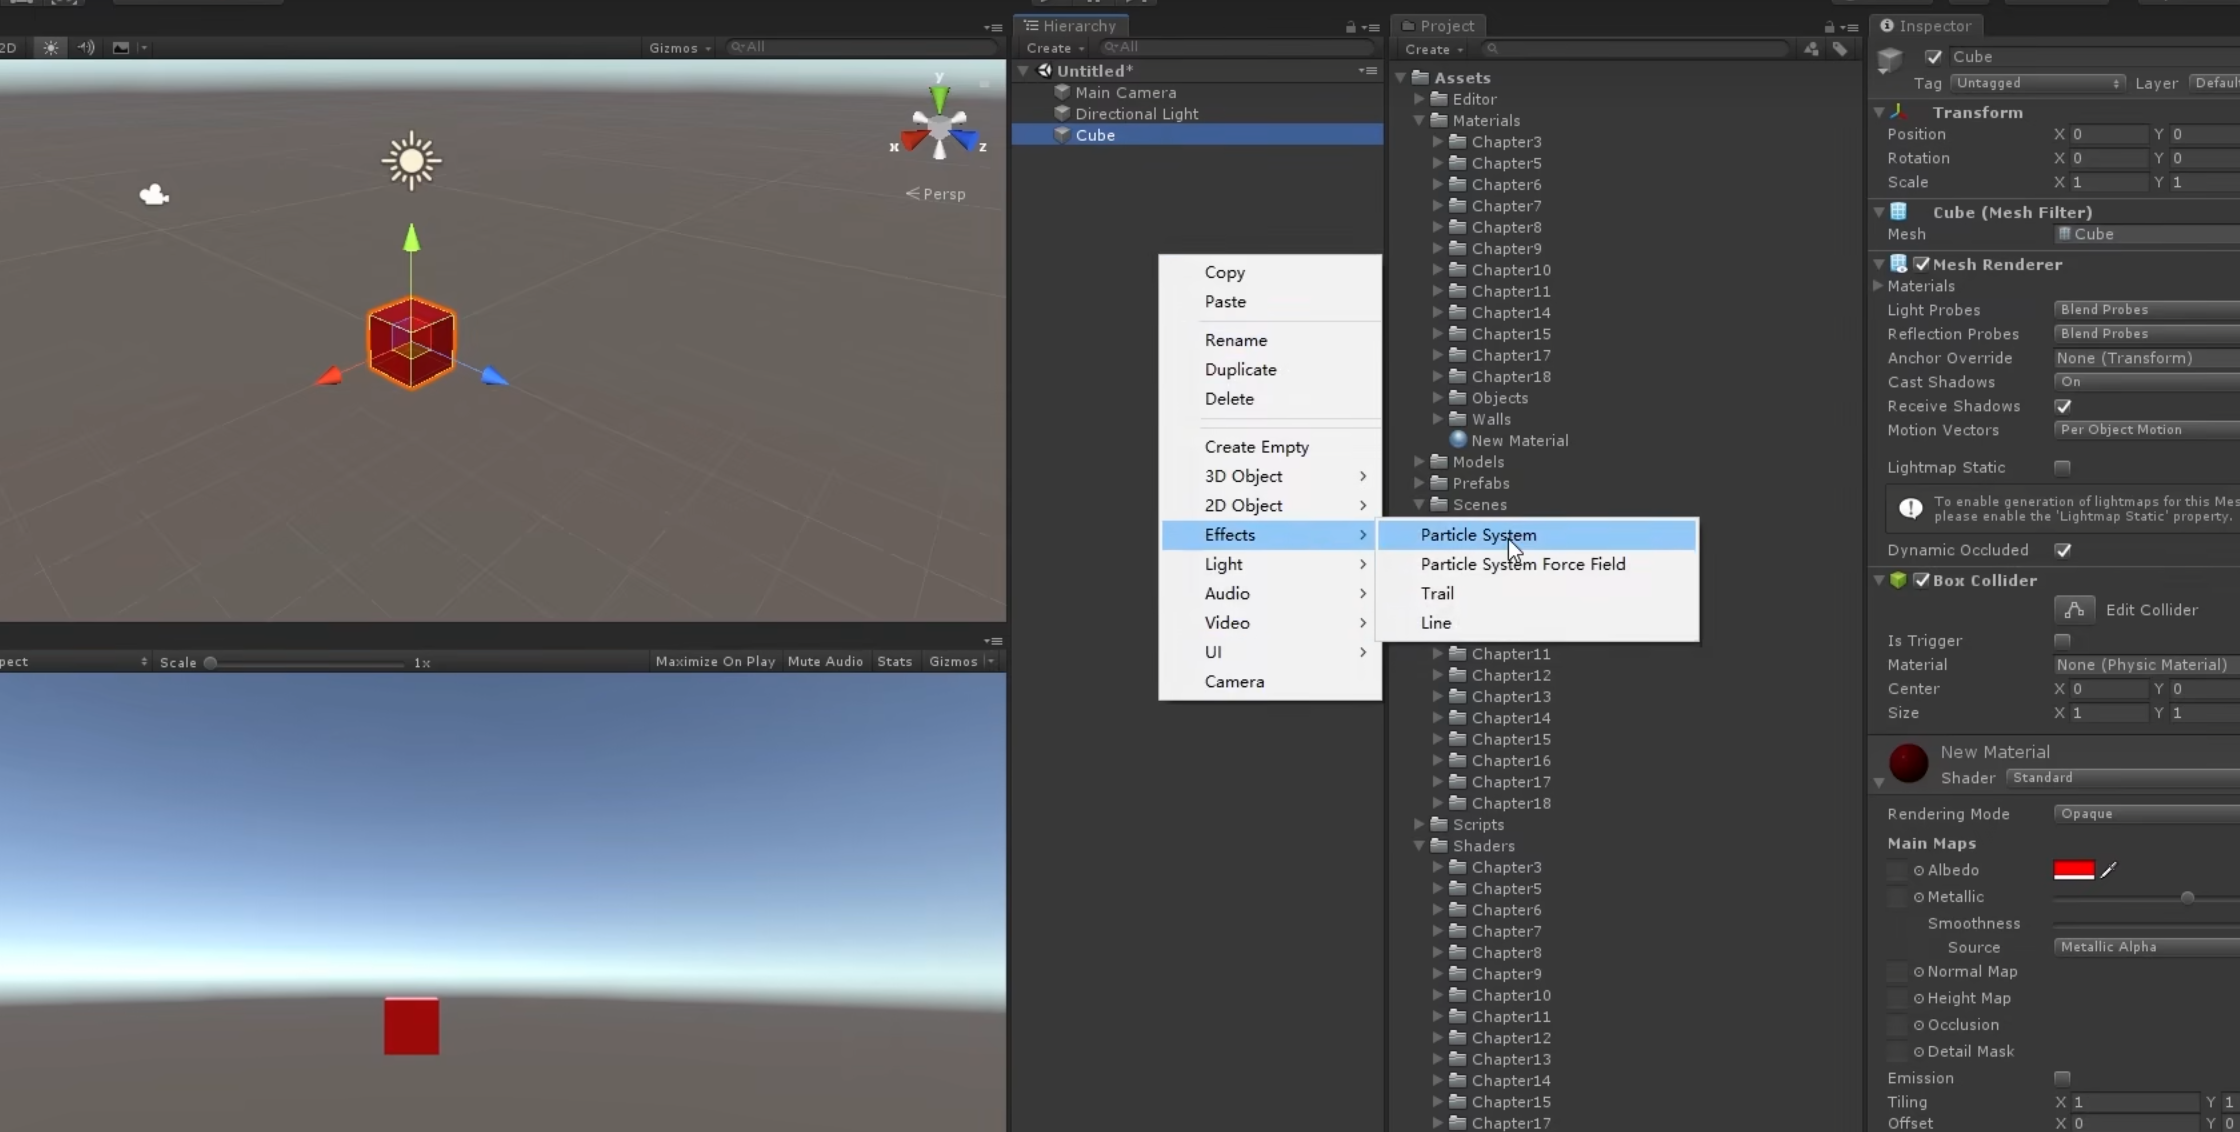The image size is (2240, 1132).
Task: Select Main Camera in the Hierarchy
Action: [x=1125, y=92]
